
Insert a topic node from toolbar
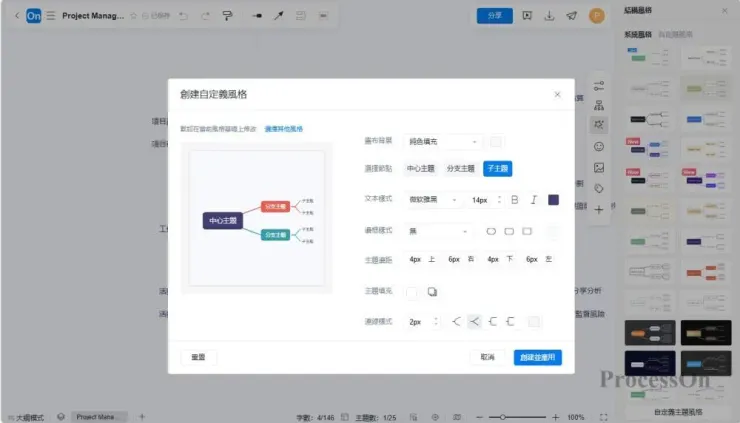(257, 16)
